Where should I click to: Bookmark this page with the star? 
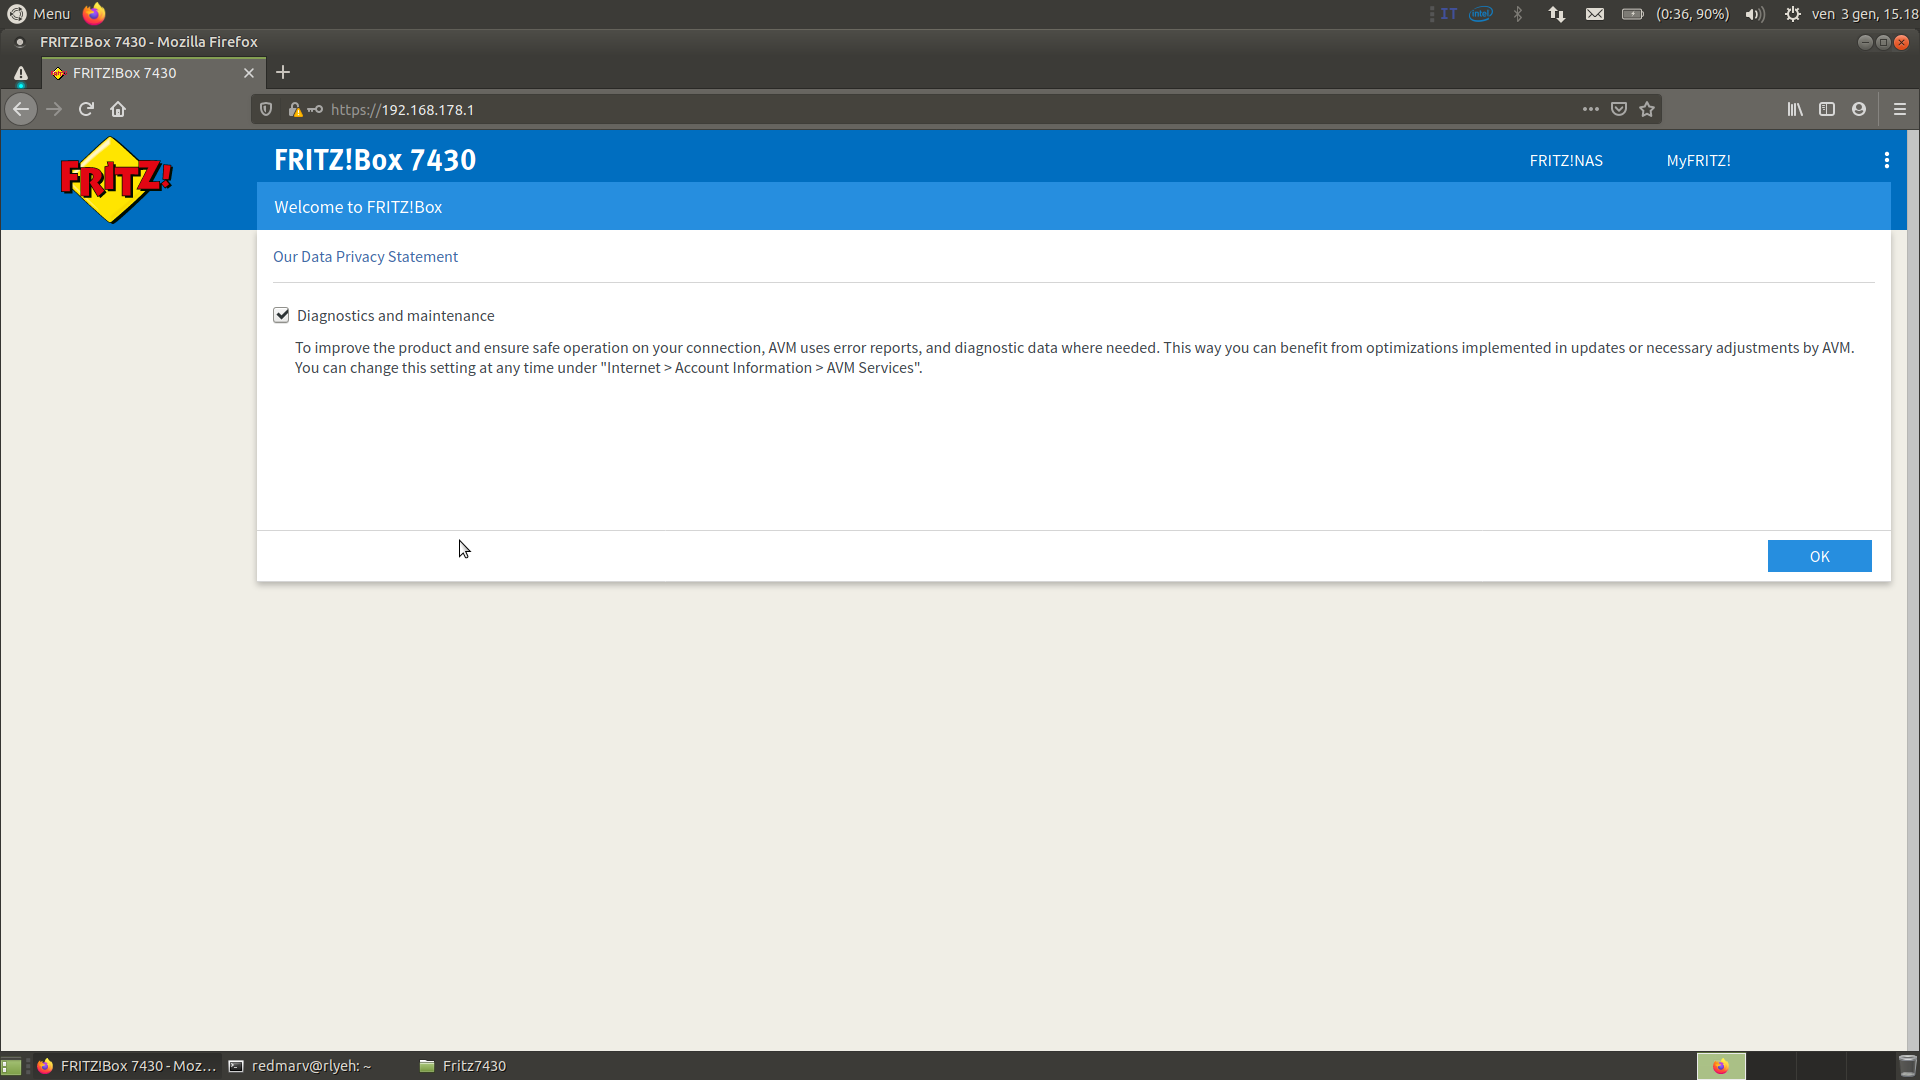click(x=1647, y=109)
